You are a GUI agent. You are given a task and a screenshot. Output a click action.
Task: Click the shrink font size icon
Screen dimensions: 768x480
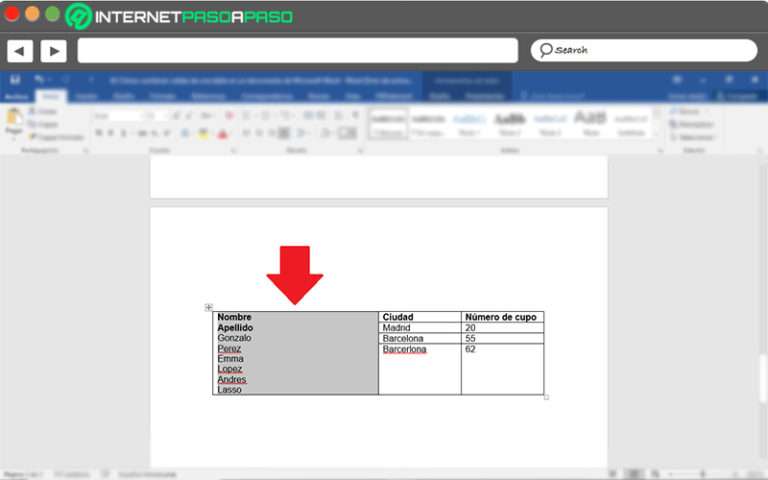click(189, 116)
